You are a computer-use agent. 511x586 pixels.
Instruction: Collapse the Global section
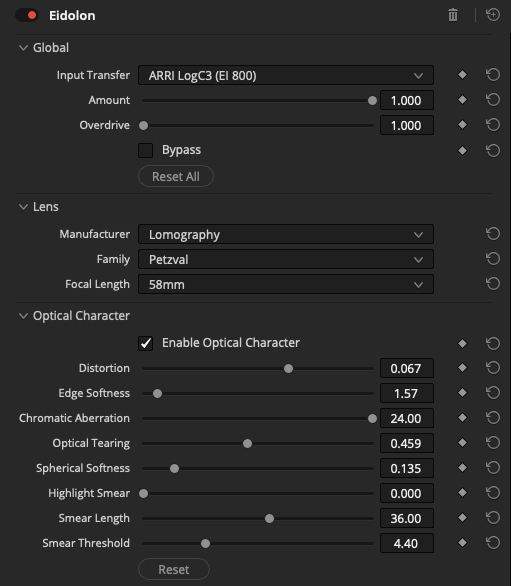24,48
